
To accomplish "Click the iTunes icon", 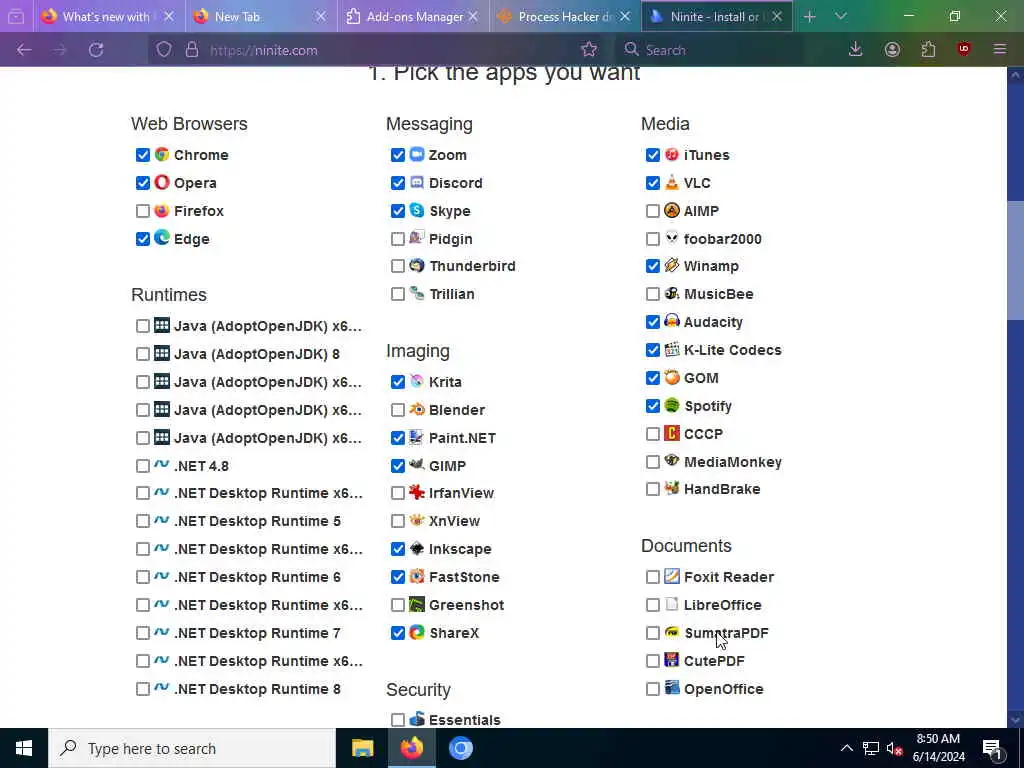I will pos(671,155).
